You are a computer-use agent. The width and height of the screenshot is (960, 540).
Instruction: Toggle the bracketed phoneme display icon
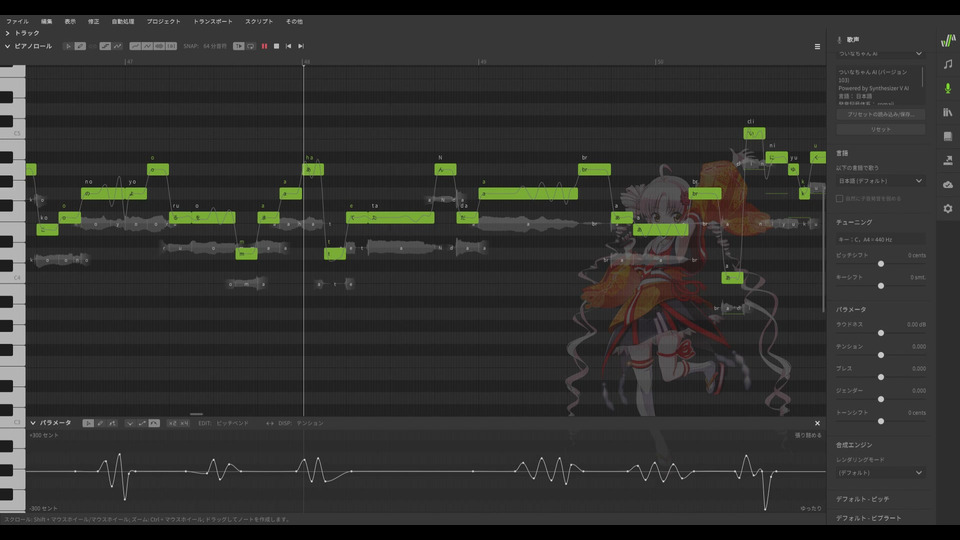pyautogui.click(x=171, y=46)
